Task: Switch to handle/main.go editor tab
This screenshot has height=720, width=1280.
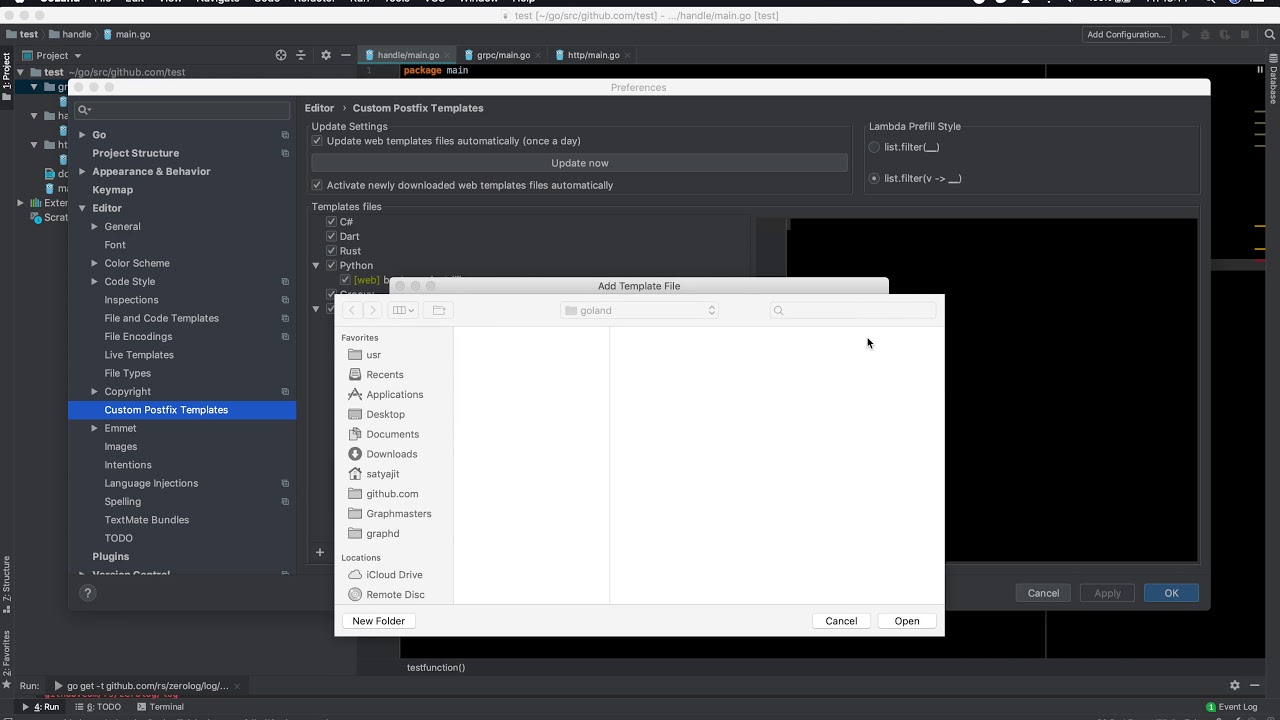Action: pyautogui.click(x=408, y=55)
